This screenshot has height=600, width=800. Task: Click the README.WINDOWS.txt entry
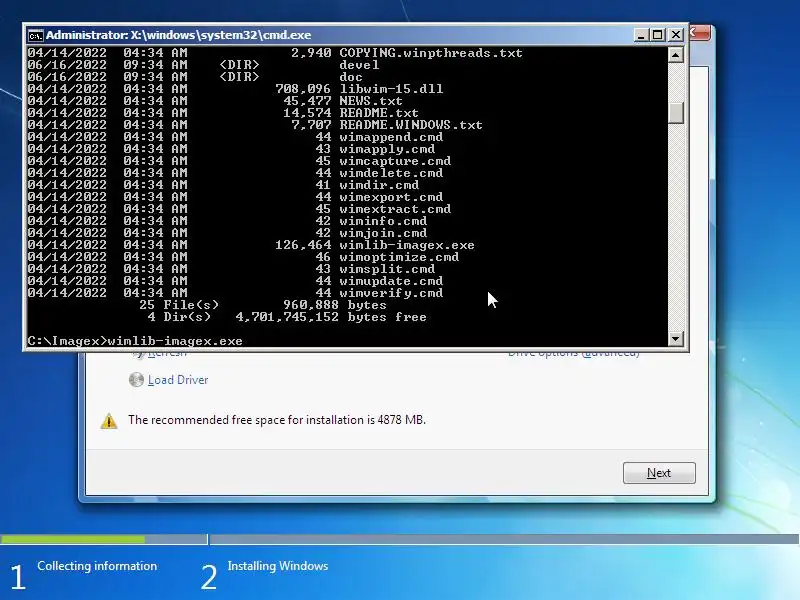(x=411, y=125)
